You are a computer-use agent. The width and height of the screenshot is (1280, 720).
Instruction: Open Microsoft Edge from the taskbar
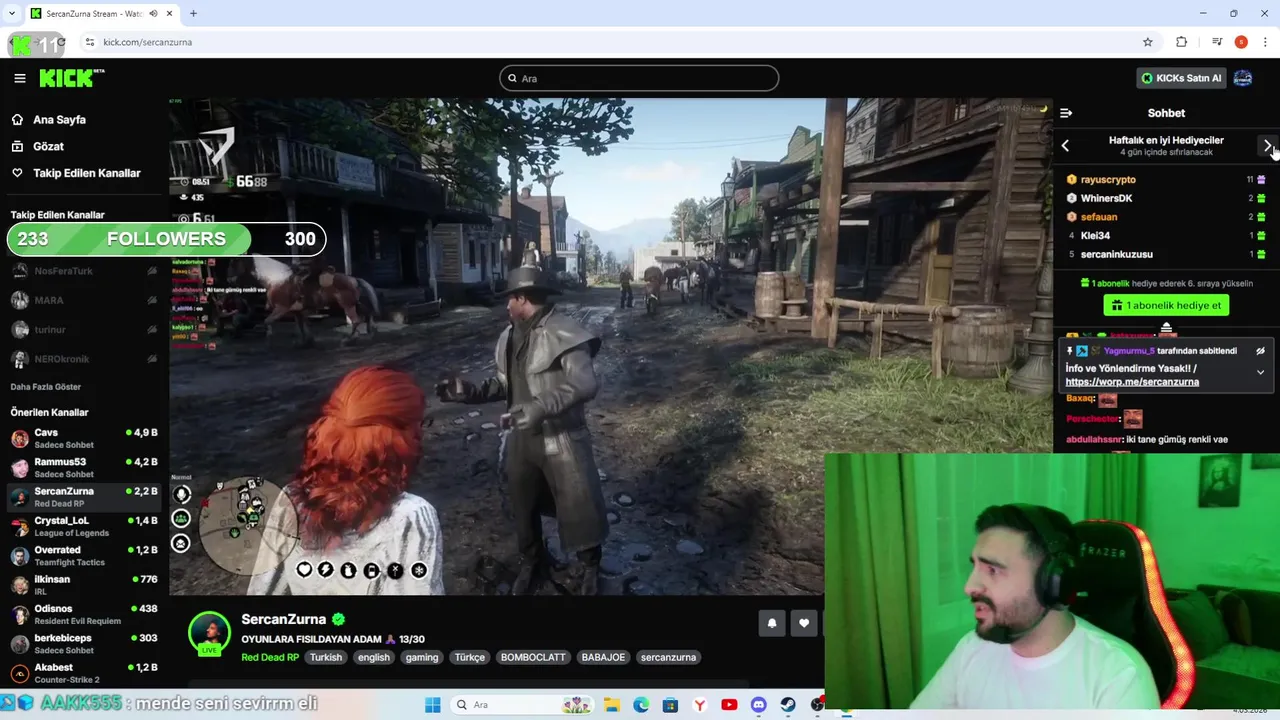(x=641, y=705)
